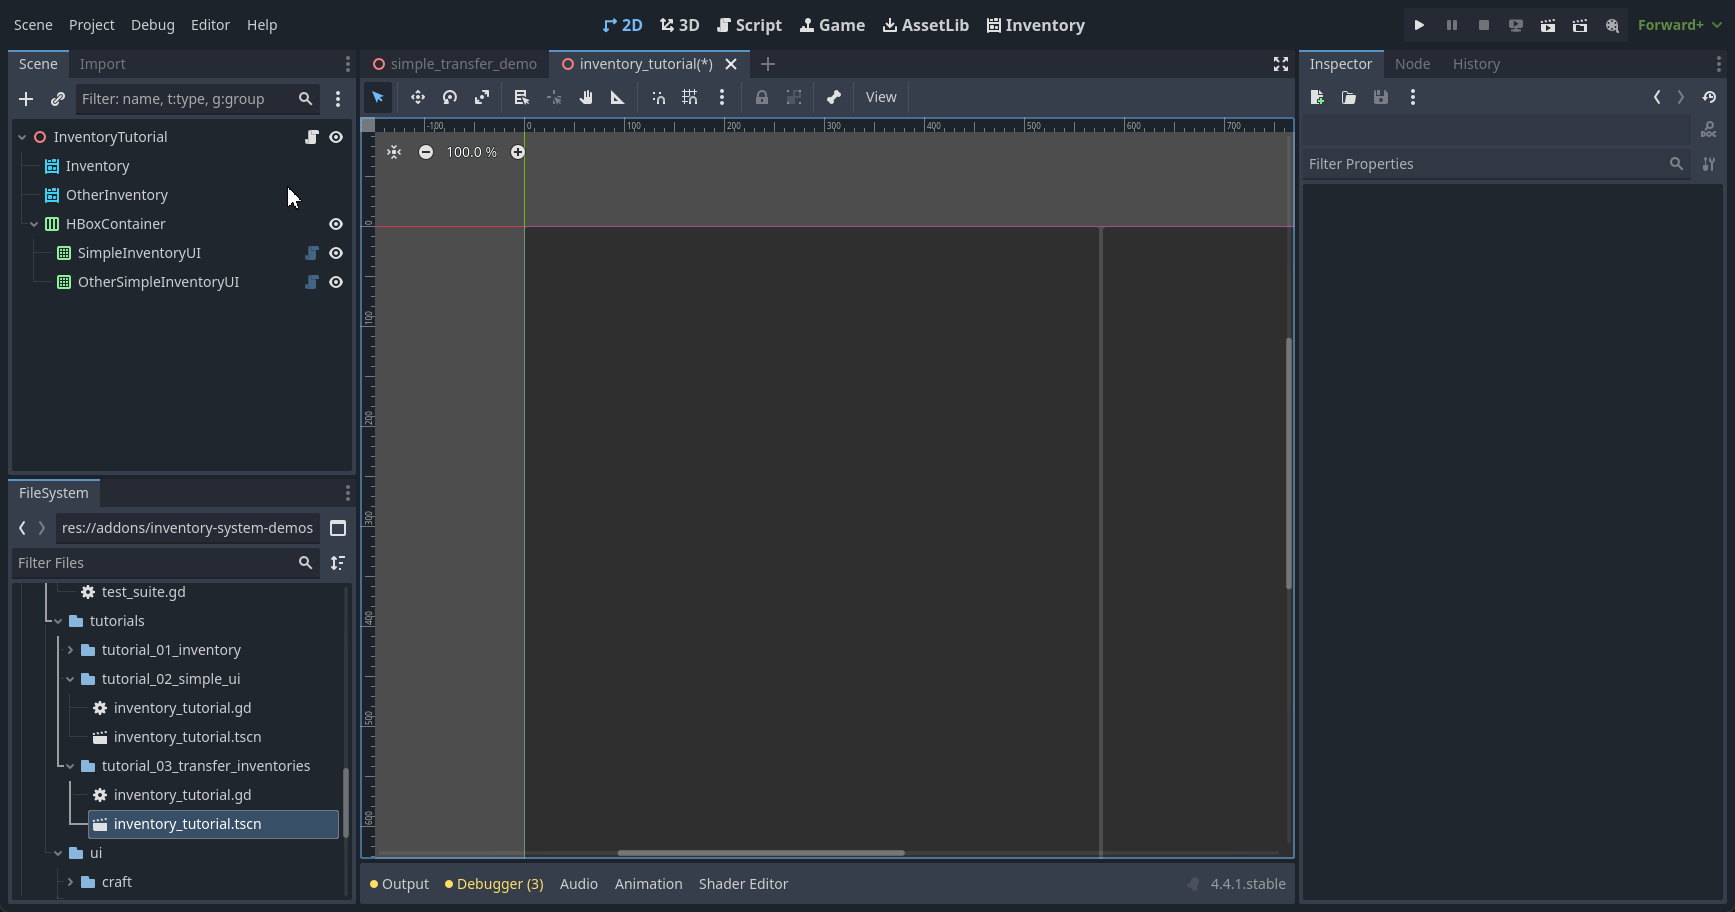
Task: Collapse tutorial_03_transfer_inventories folder
Action: click(70, 766)
